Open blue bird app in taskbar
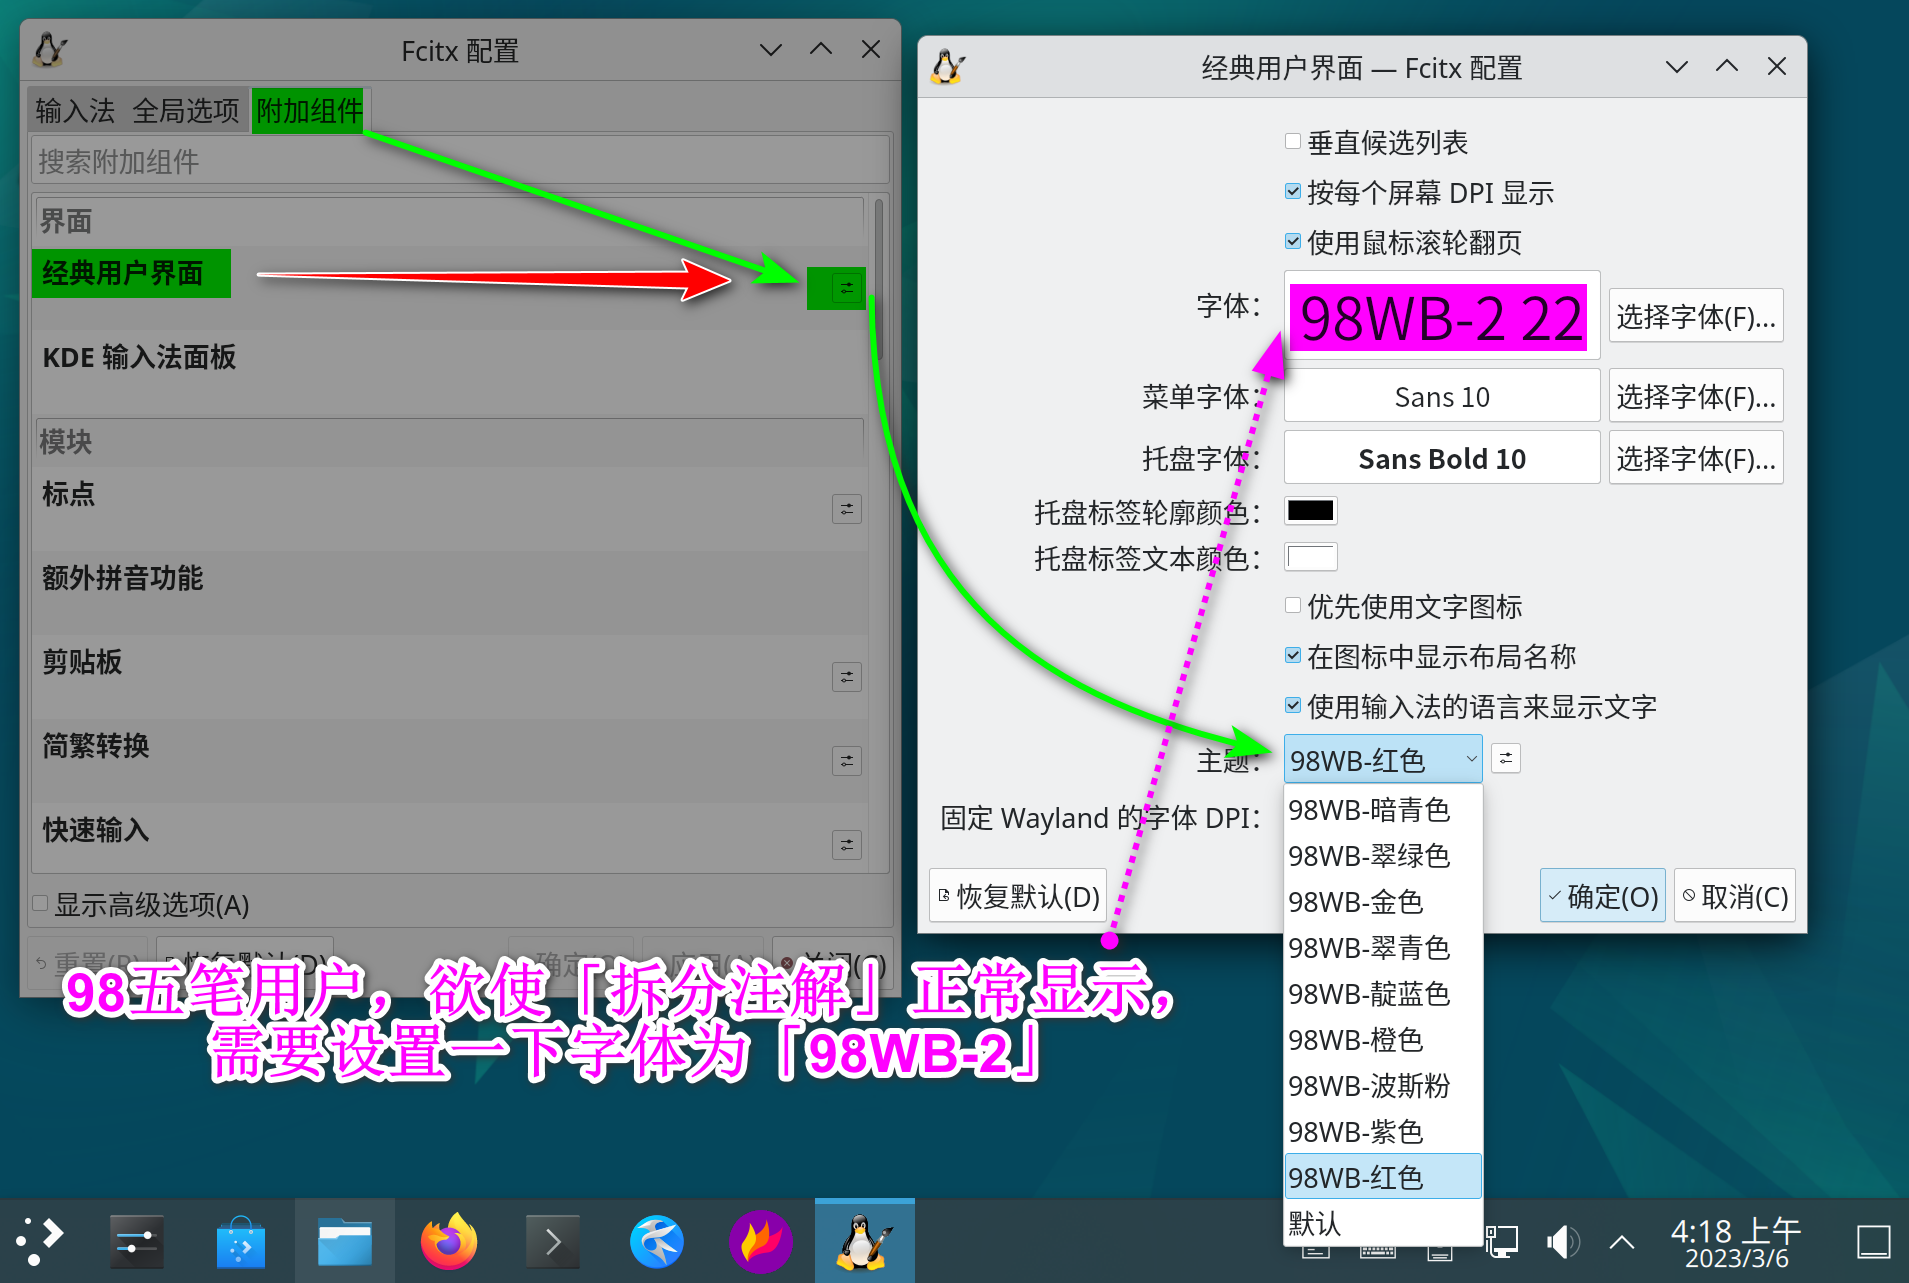The image size is (1909, 1283). [657, 1241]
